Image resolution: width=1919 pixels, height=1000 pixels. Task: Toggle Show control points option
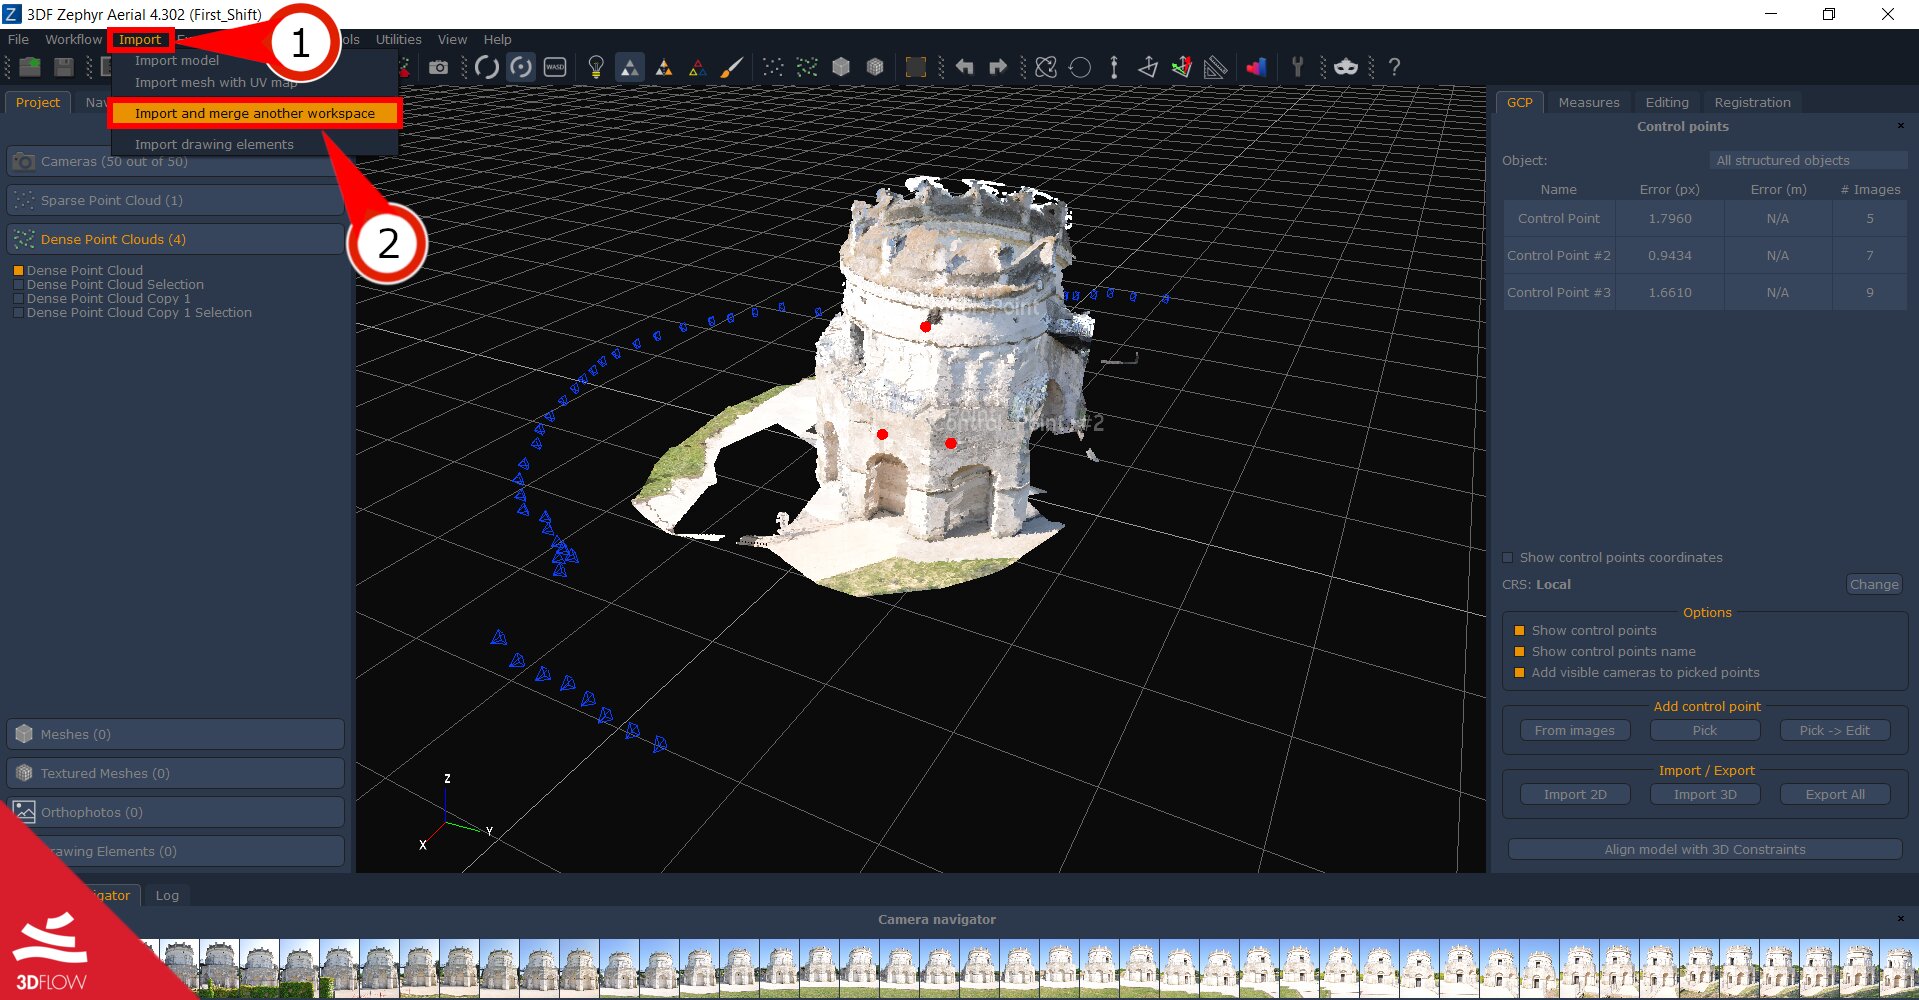(x=1520, y=631)
